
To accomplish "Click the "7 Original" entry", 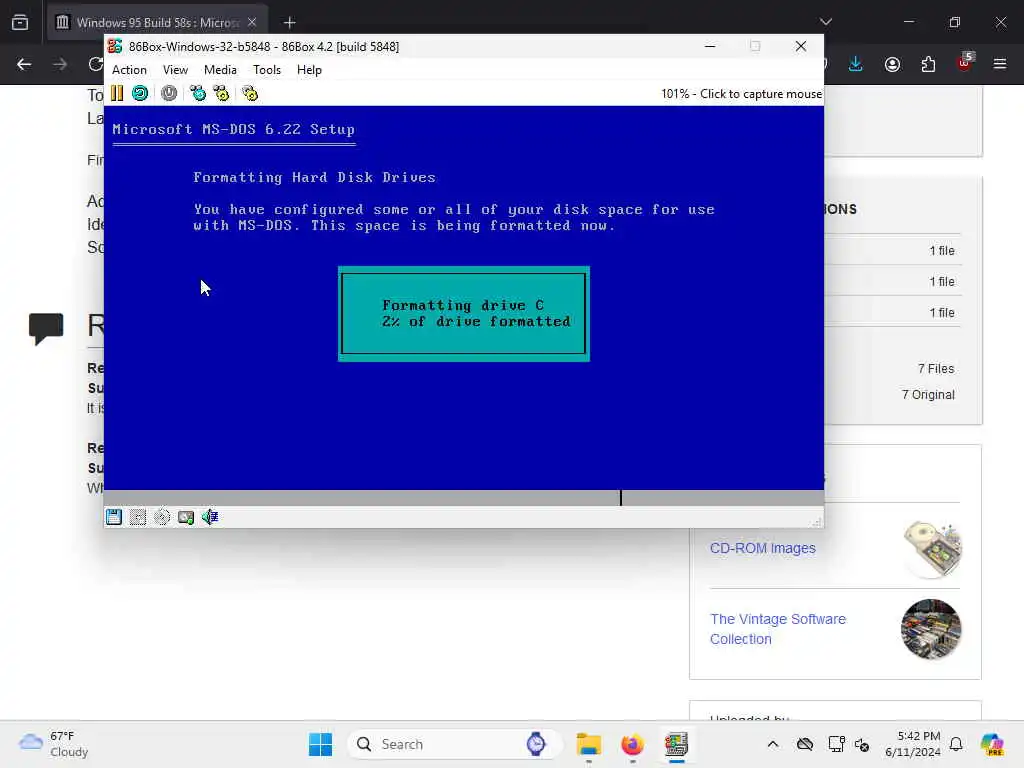I will [x=928, y=395].
